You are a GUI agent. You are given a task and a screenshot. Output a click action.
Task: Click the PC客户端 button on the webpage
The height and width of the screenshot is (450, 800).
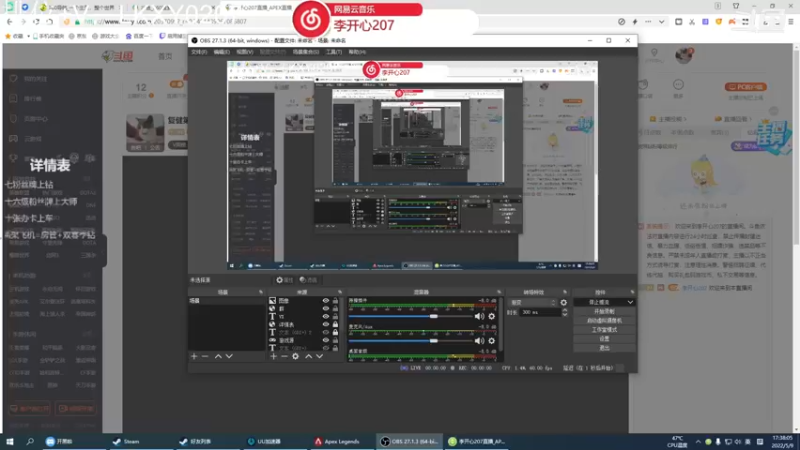coord(745,87)
